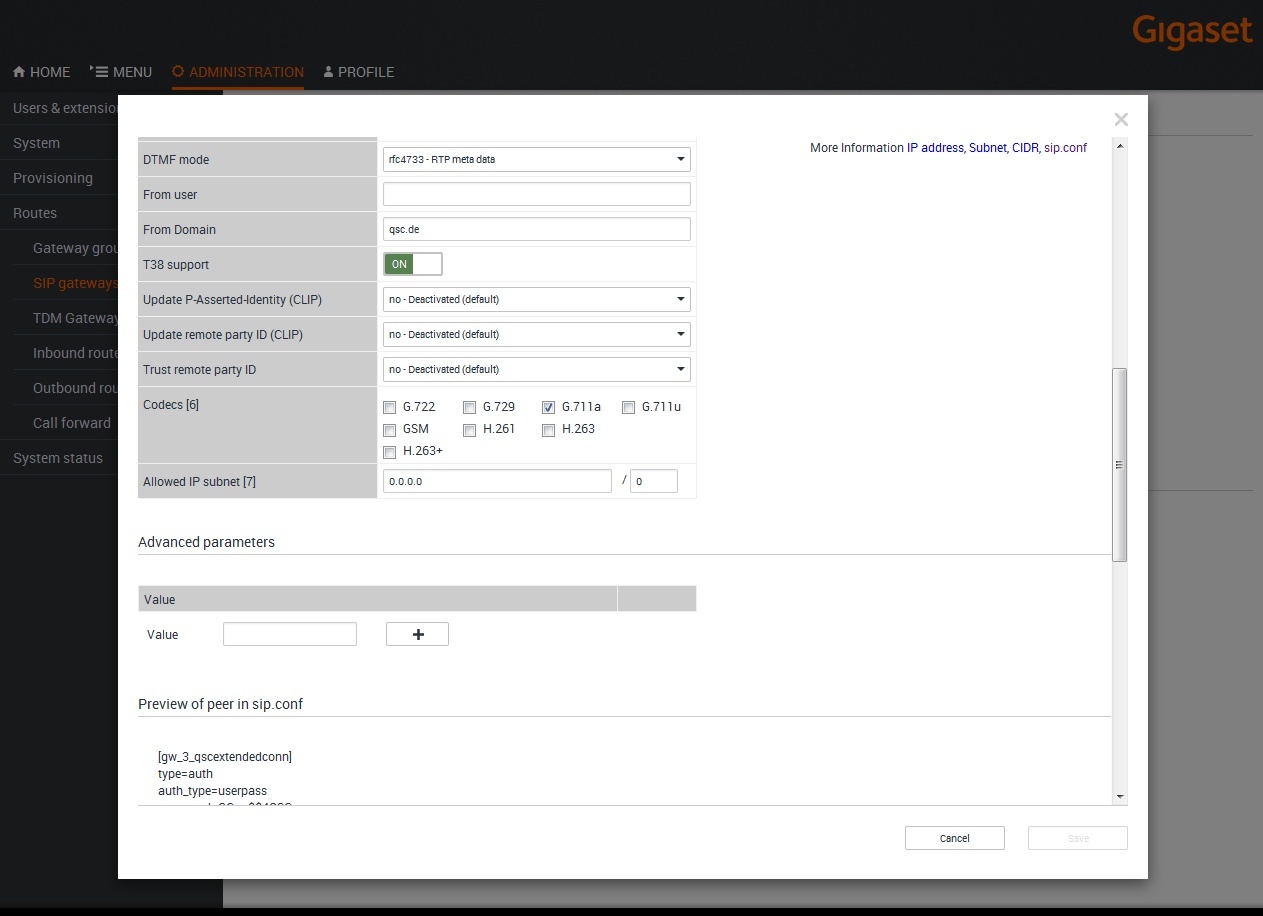Close the dialog with the X icon
1263x916 pixels.
click(x=1121, y=119)
